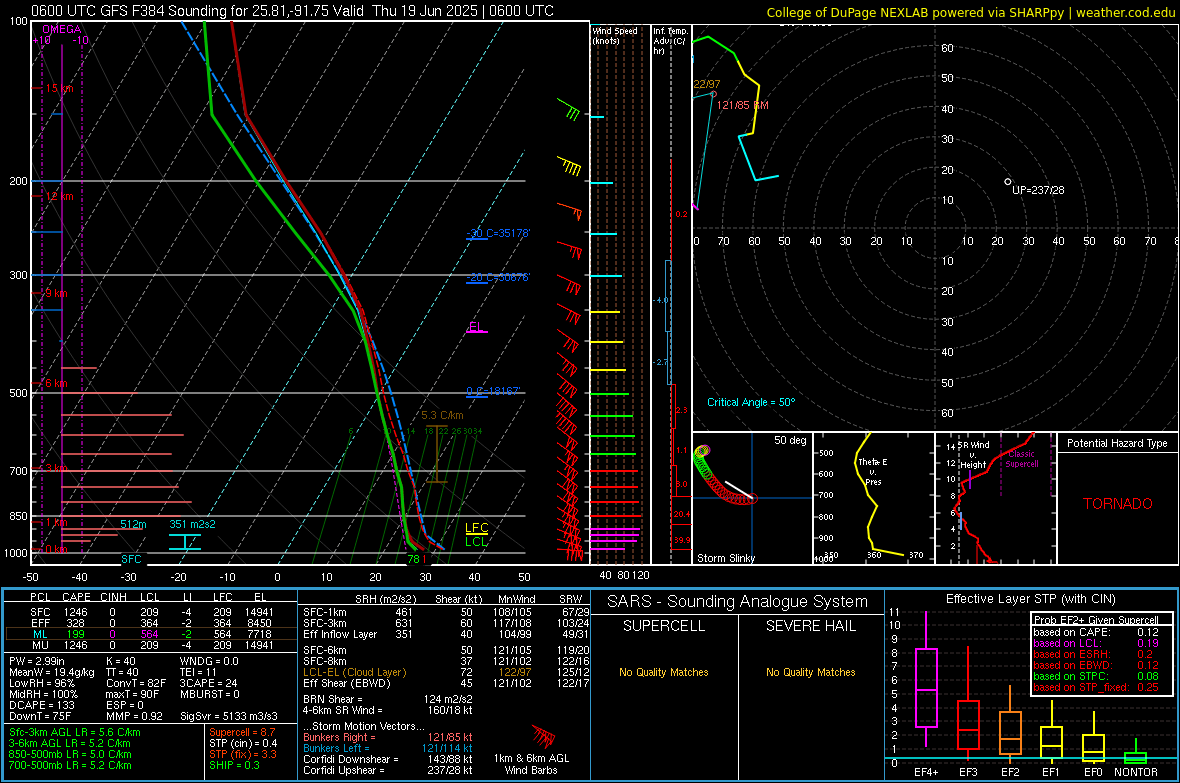Viewport: 1180px width, 783px height.
Task: Select the LCL-EL (Cloud Layer) row
Action: point(446,672)
